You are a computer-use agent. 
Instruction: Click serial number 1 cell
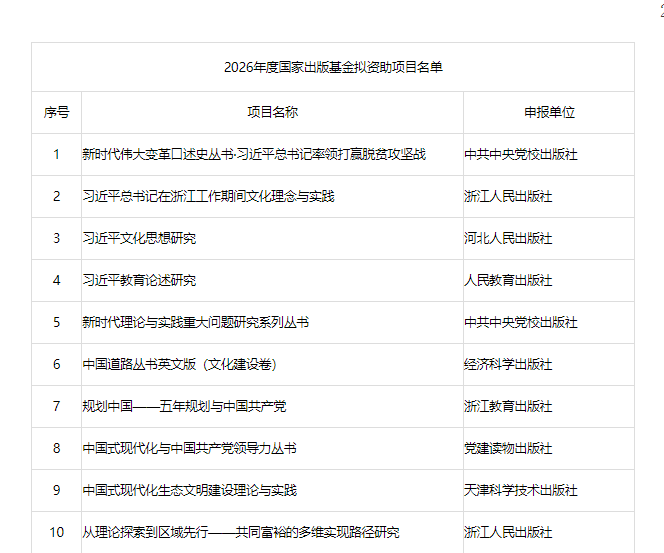point(56,154)
